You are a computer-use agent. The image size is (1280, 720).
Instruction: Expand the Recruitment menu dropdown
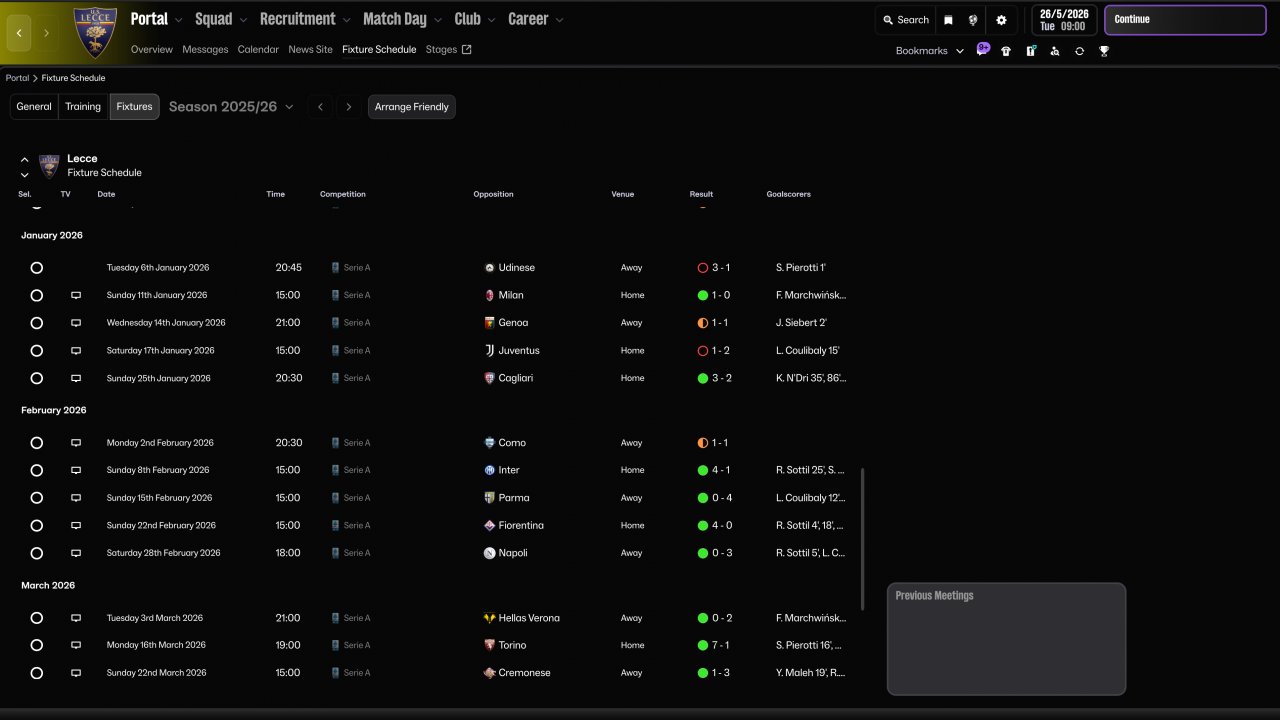tap(346, 20)
